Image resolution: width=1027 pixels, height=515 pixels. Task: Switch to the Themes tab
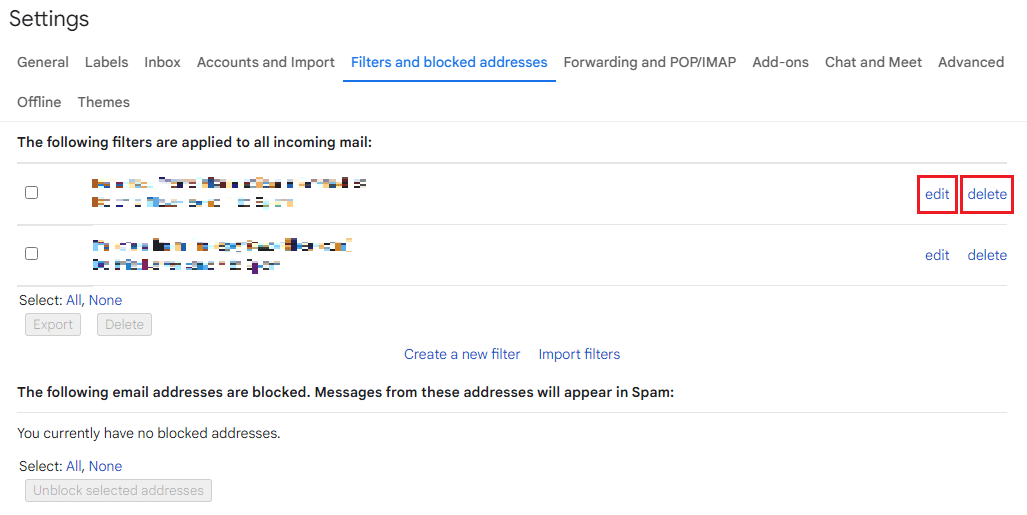coord(103,102)
